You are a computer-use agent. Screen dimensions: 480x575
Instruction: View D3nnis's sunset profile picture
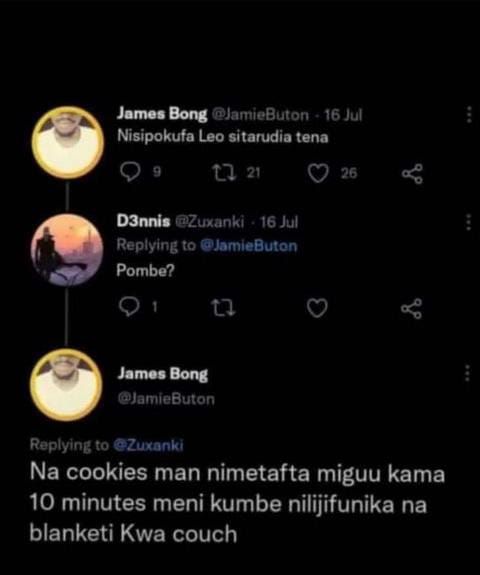(x=67, y=250)
